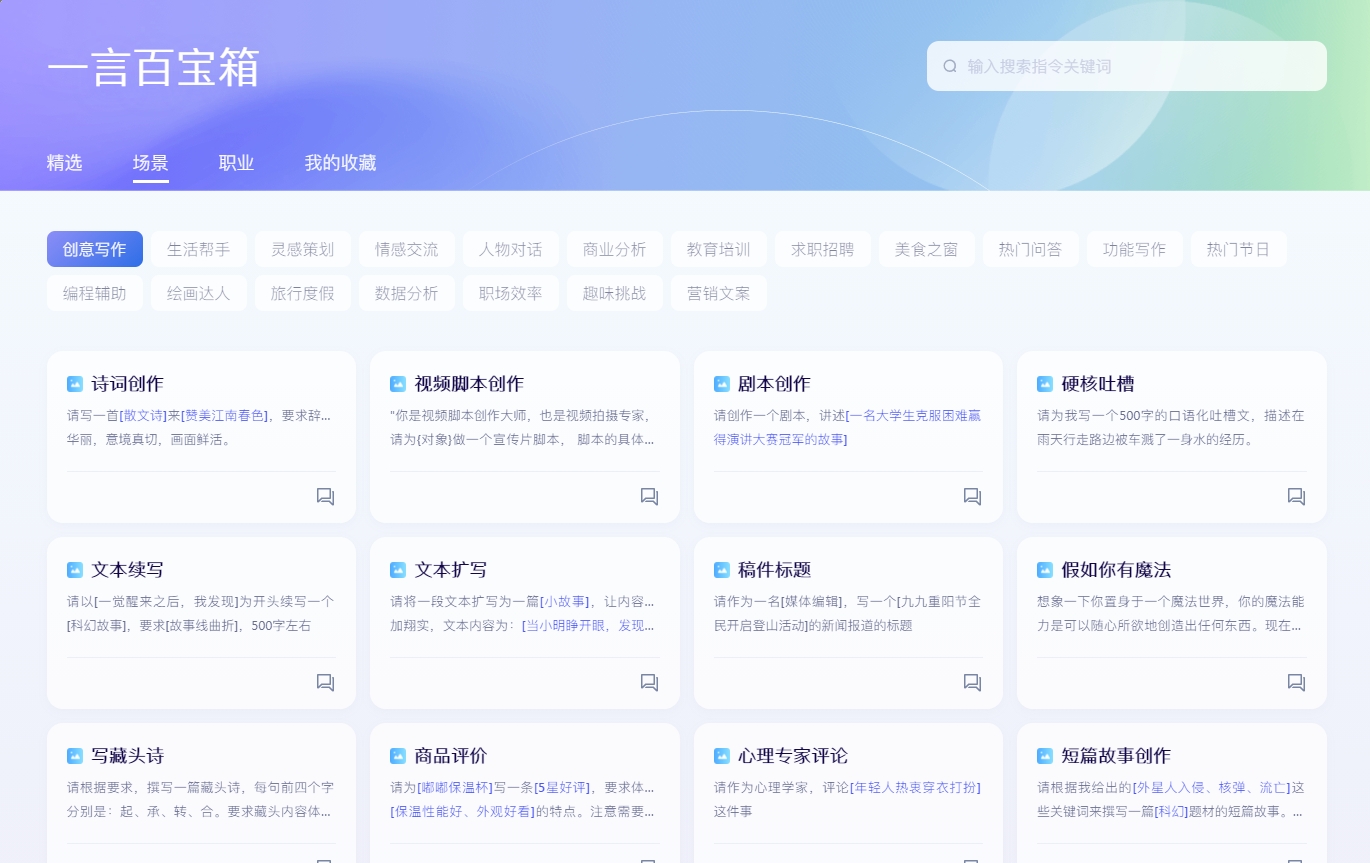Filter by 营销文案 category
Image resolution: width=1370 pixels, height=863 pixels.
(718, 293)
